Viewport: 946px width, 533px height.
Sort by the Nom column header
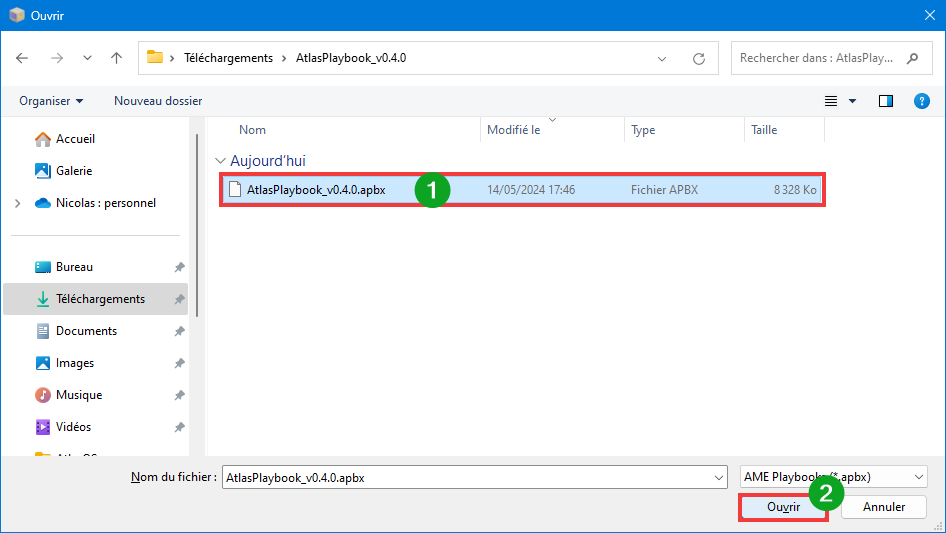(x=252, y=130)
